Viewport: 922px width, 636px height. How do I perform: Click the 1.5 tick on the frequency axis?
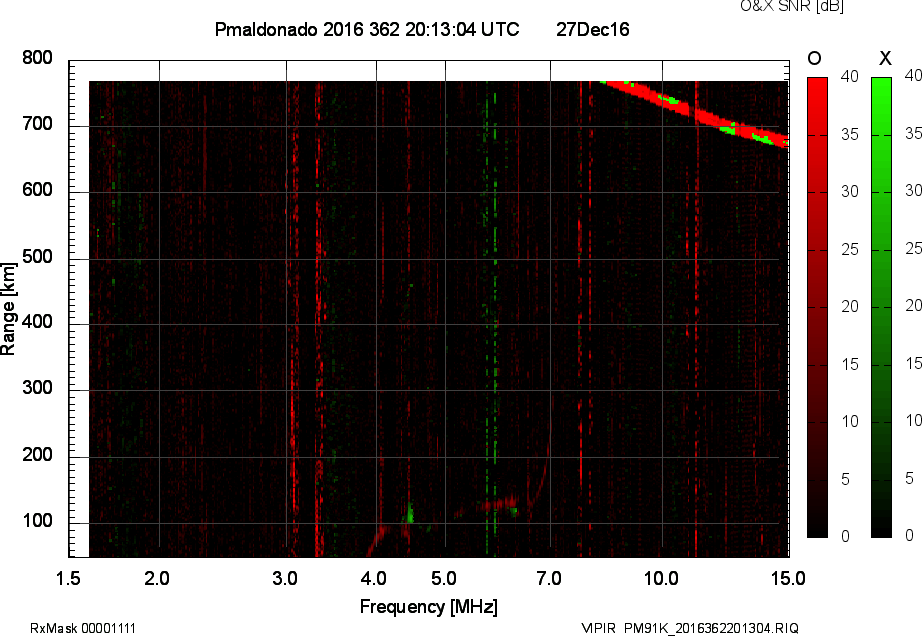[68, 578]
